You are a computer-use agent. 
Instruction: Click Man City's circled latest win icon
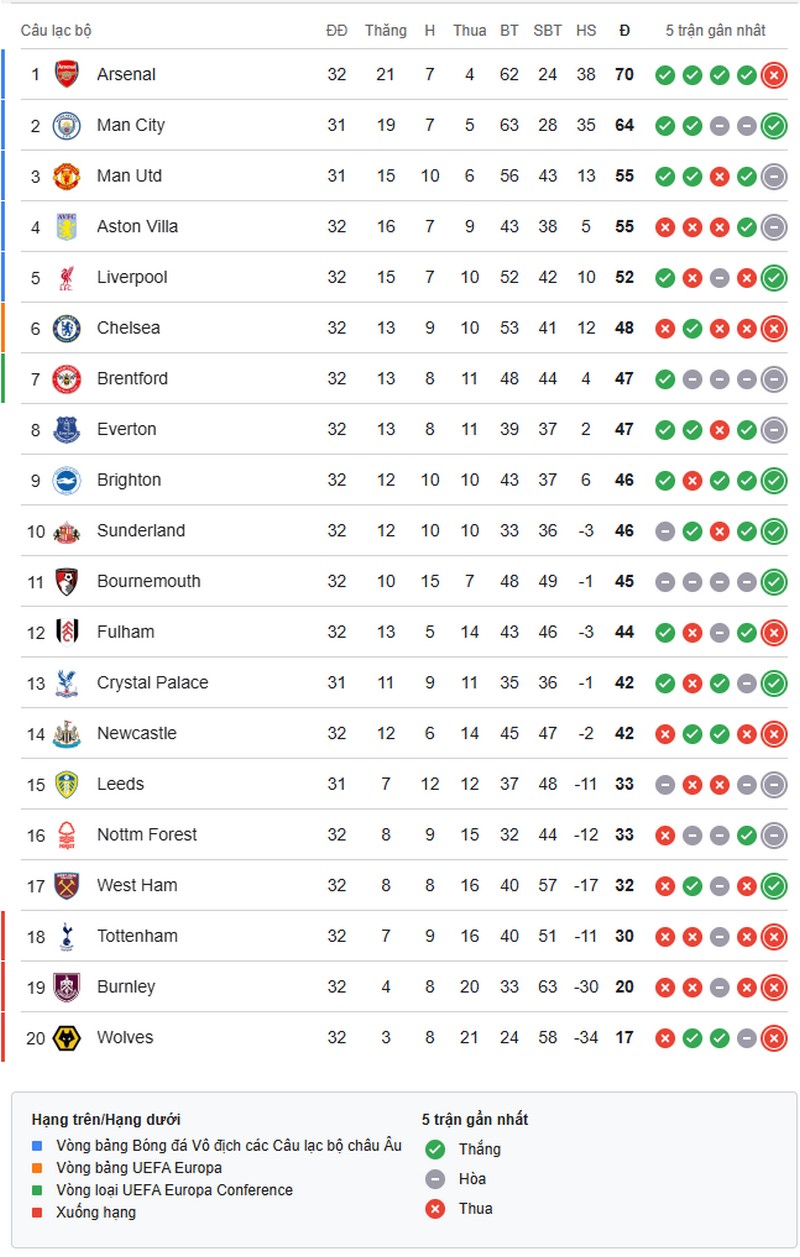click(773, 126)
